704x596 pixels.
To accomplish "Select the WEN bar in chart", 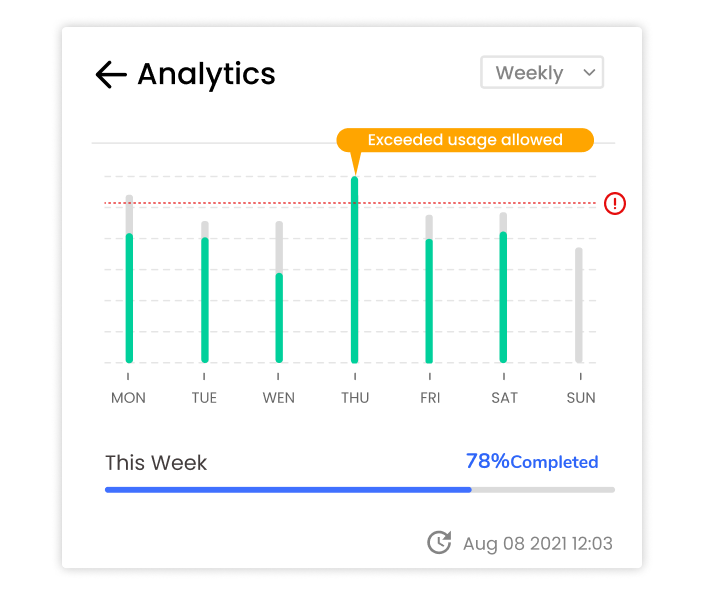I will 279,292.
